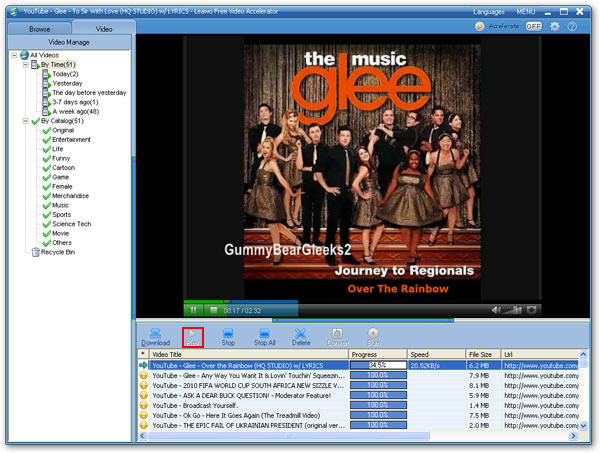The image size is (600, 453).
Task: Select the Game catalog
Action: (x=60, y=177)
